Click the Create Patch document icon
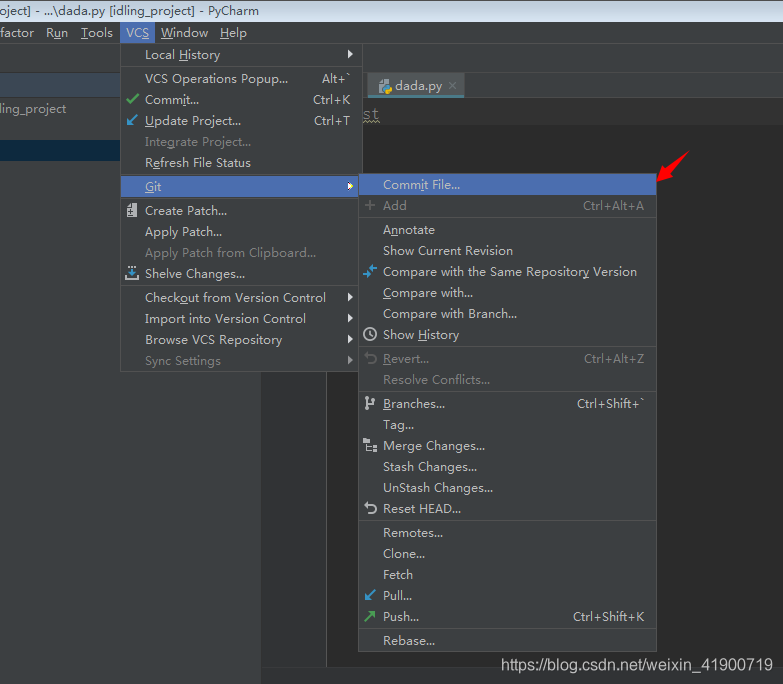 tap(132, 210)
